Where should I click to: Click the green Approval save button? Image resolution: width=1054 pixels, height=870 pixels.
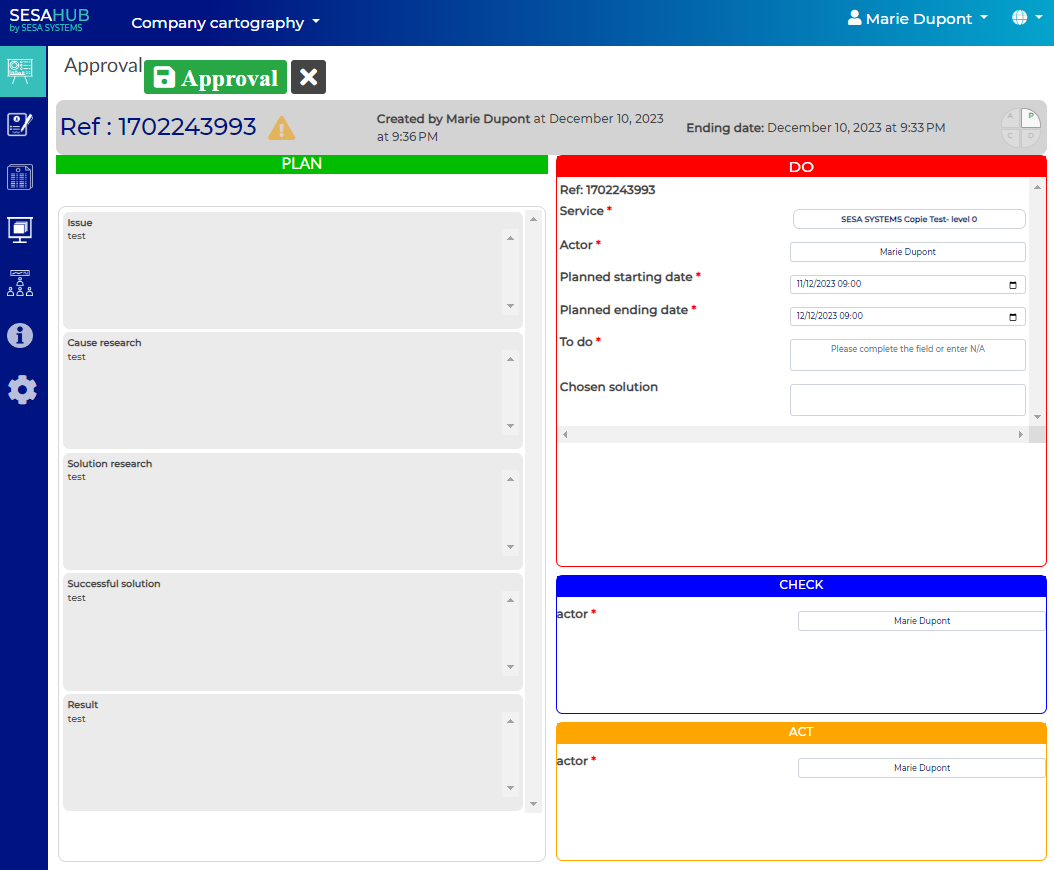[215, 78]
